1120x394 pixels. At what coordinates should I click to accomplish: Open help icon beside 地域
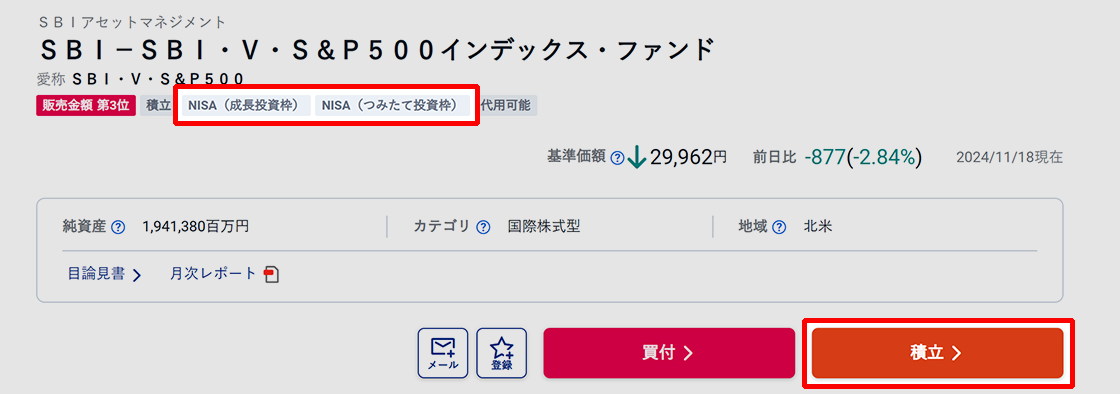(779, 228)
